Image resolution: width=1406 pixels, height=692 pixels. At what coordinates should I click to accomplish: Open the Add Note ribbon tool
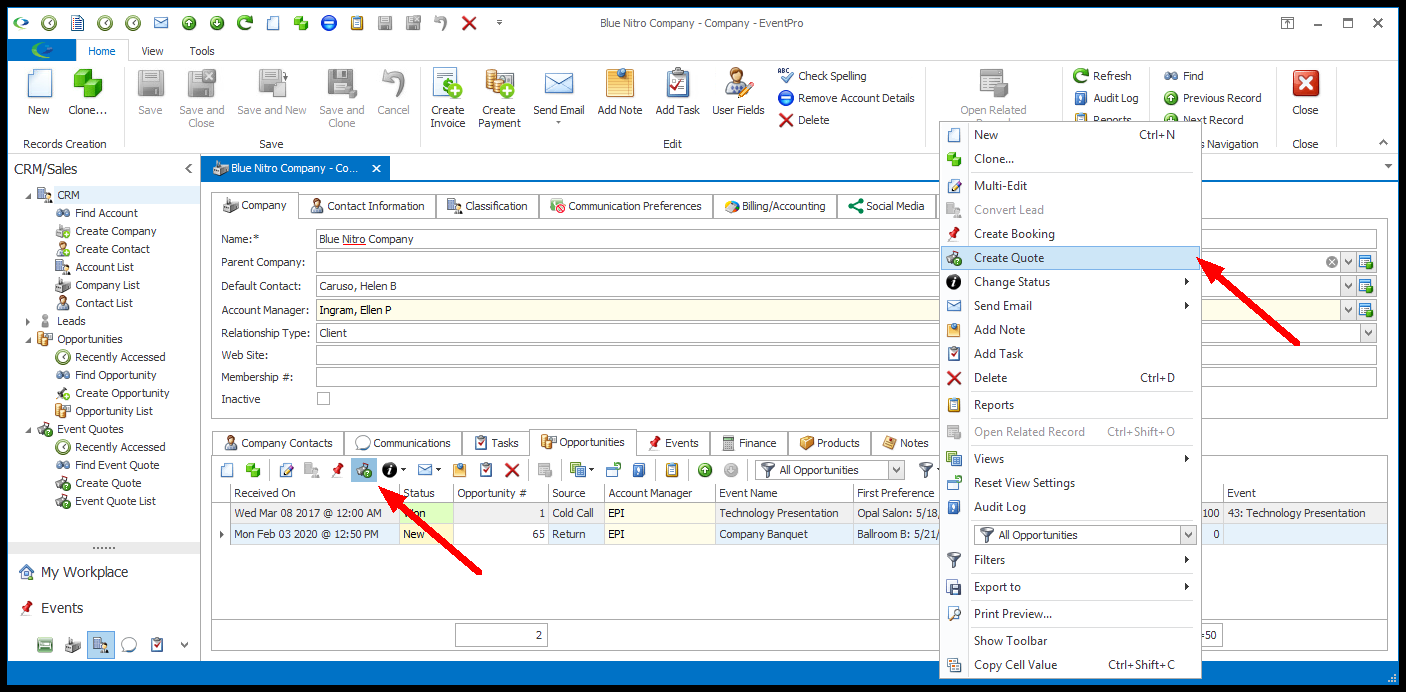tap(620, 93)
